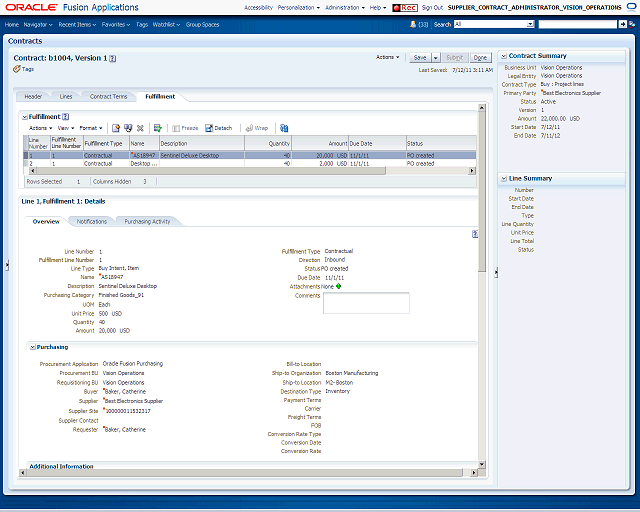640x512 pixels.
Task: Open the Fulfillment Actions menu
Action: click(x=40, y=128)
